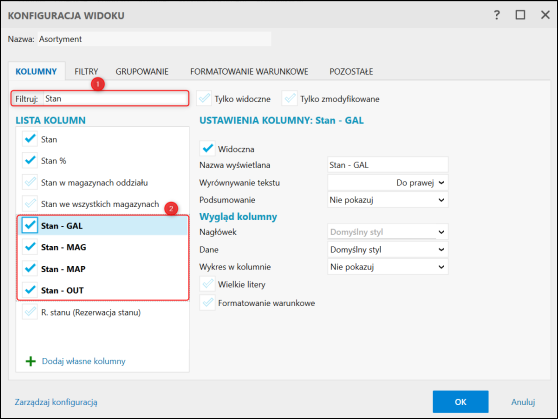Enable Tylko widoczne filter checkbox

tap(204, 98)
